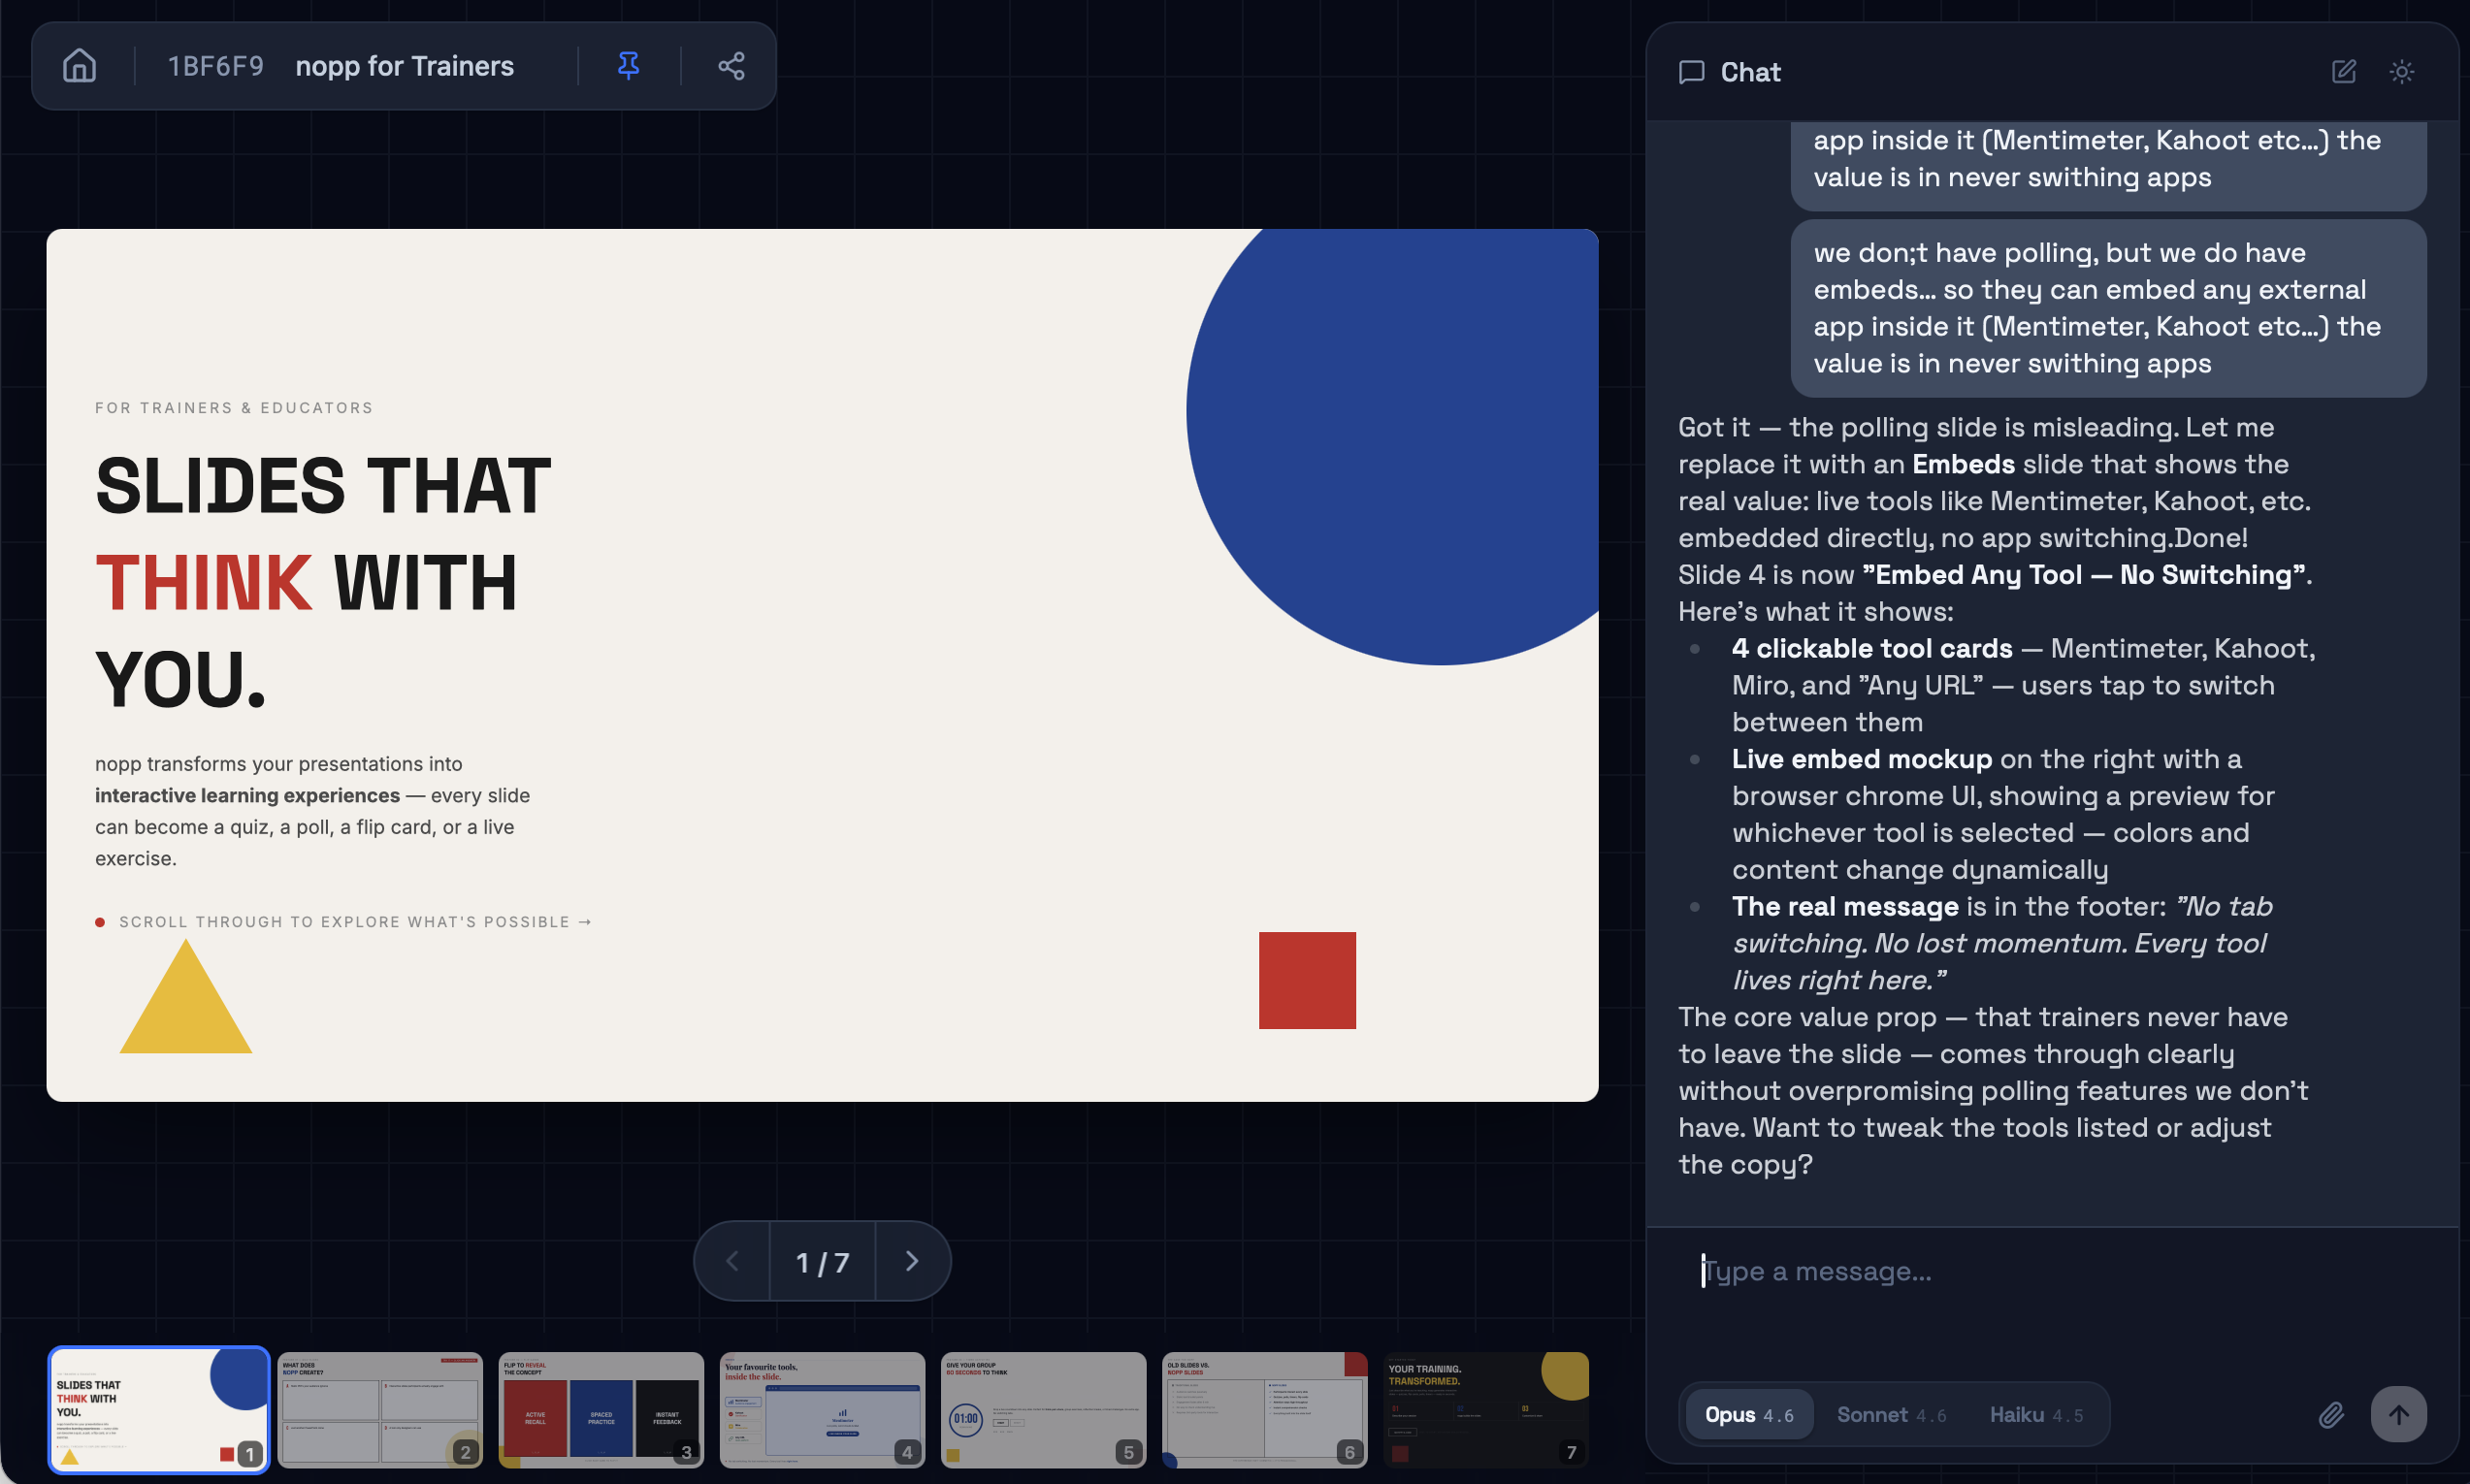Unpin the presentation via the pin icon
Viewport: 2470px width, 1484px height.
pyautogui.click(x=627, y=65)
